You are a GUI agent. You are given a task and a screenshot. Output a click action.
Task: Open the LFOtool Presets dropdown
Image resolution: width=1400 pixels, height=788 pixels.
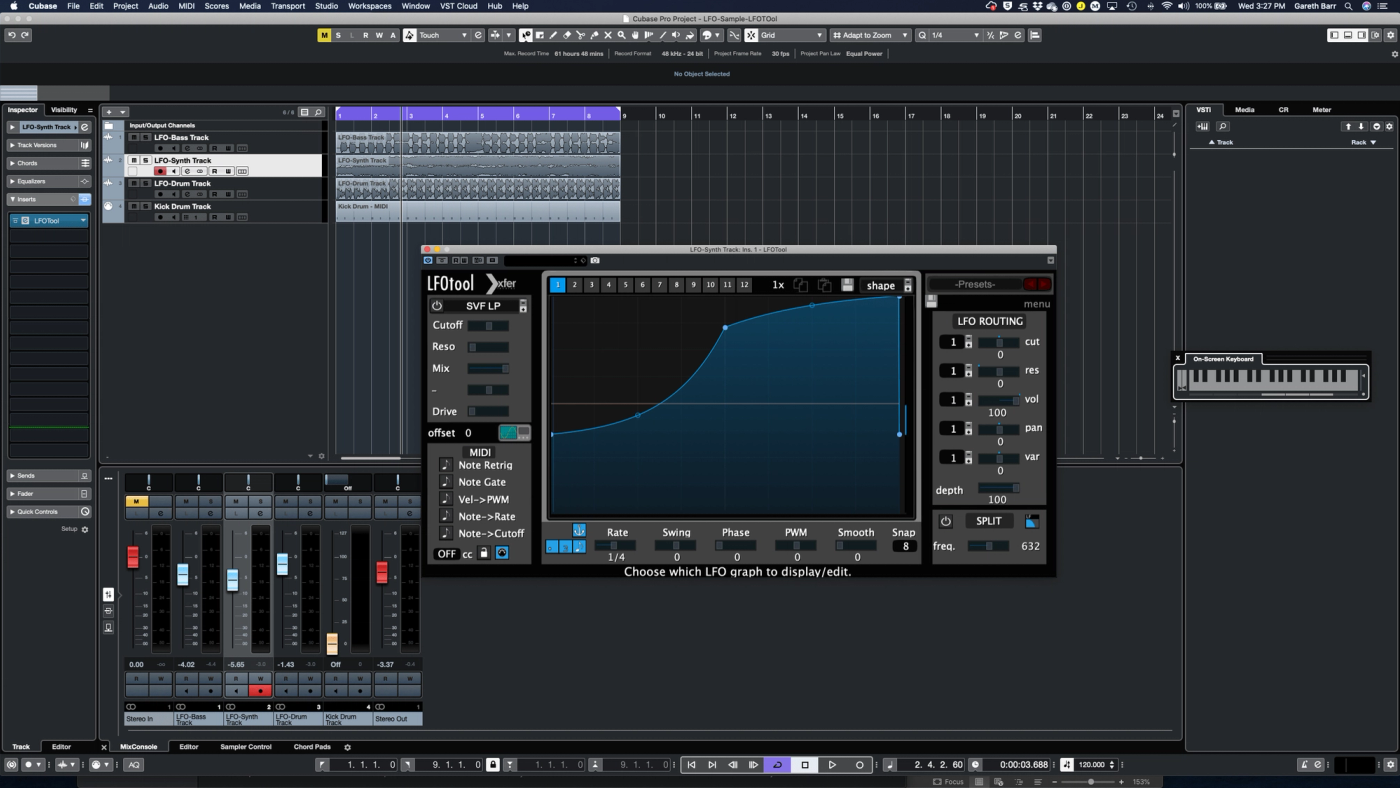click(x=974, y=284)
